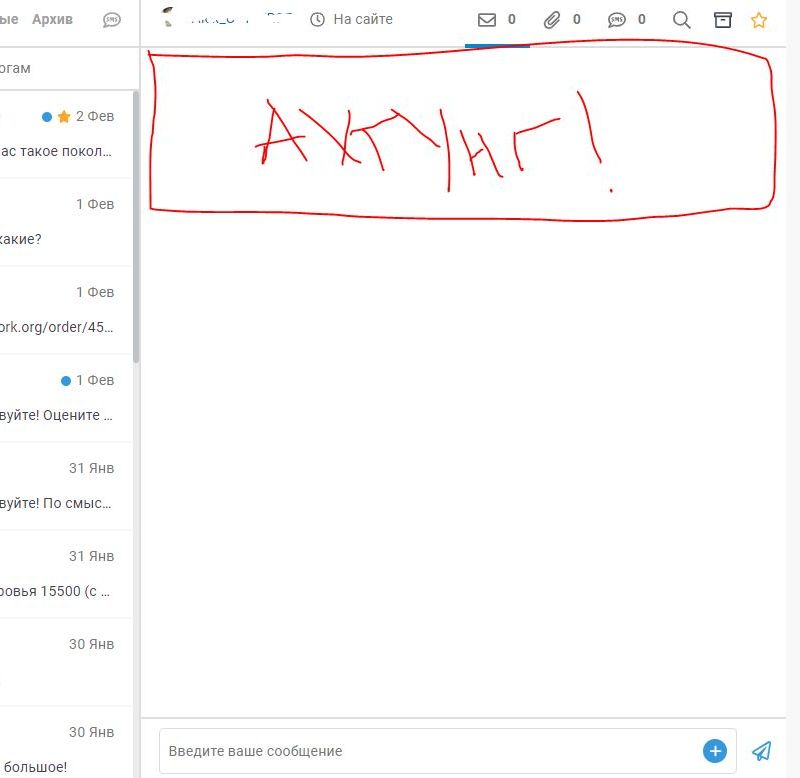Click the send message paper plane icon
800x778 pixels.
762,751
